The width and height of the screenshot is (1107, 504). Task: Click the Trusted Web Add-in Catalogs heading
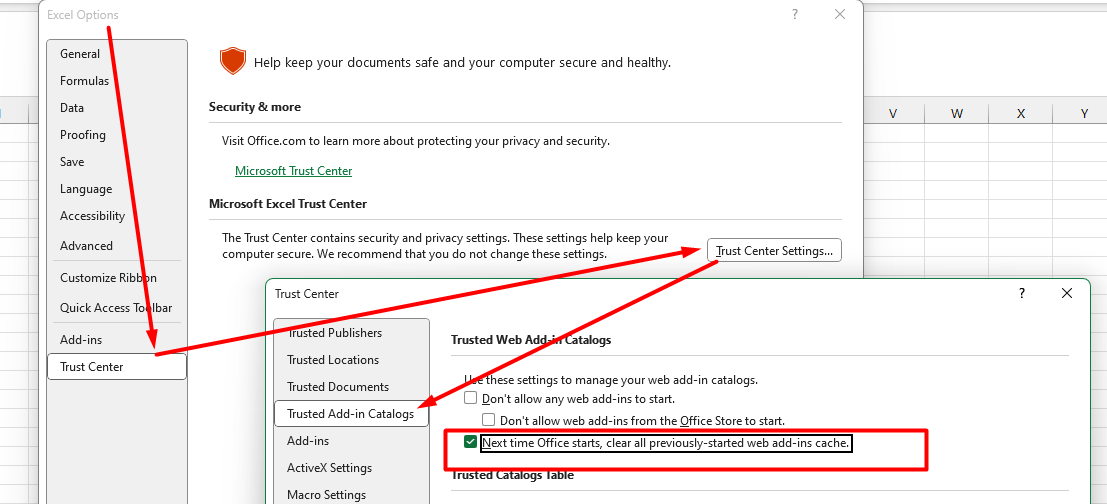click(531, 340)
